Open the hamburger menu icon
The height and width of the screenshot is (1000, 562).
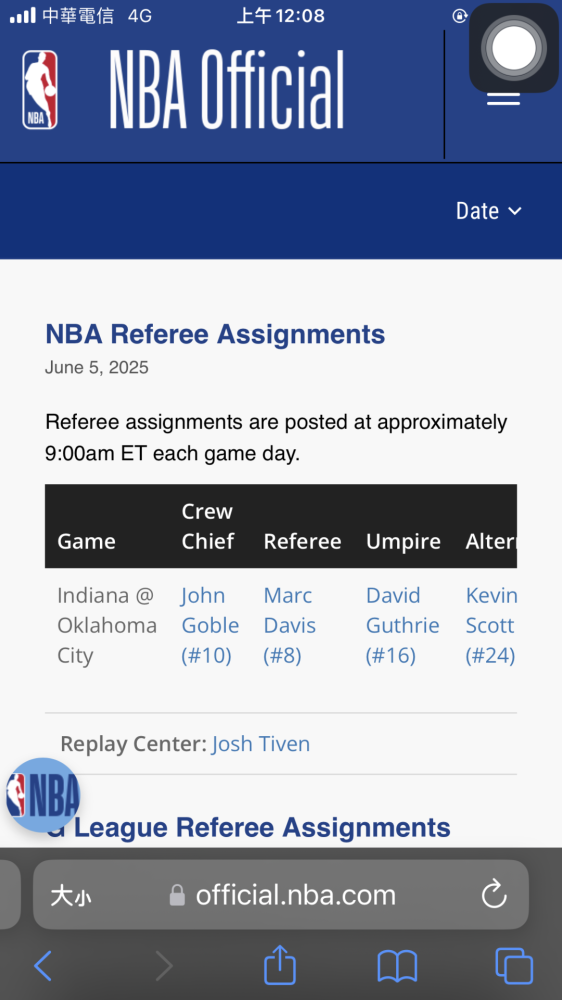tap(503, 99)
